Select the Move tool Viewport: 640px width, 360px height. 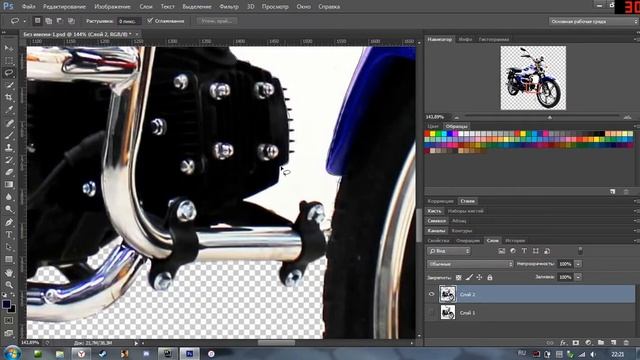pyautogui.click(x=9, y=48)
